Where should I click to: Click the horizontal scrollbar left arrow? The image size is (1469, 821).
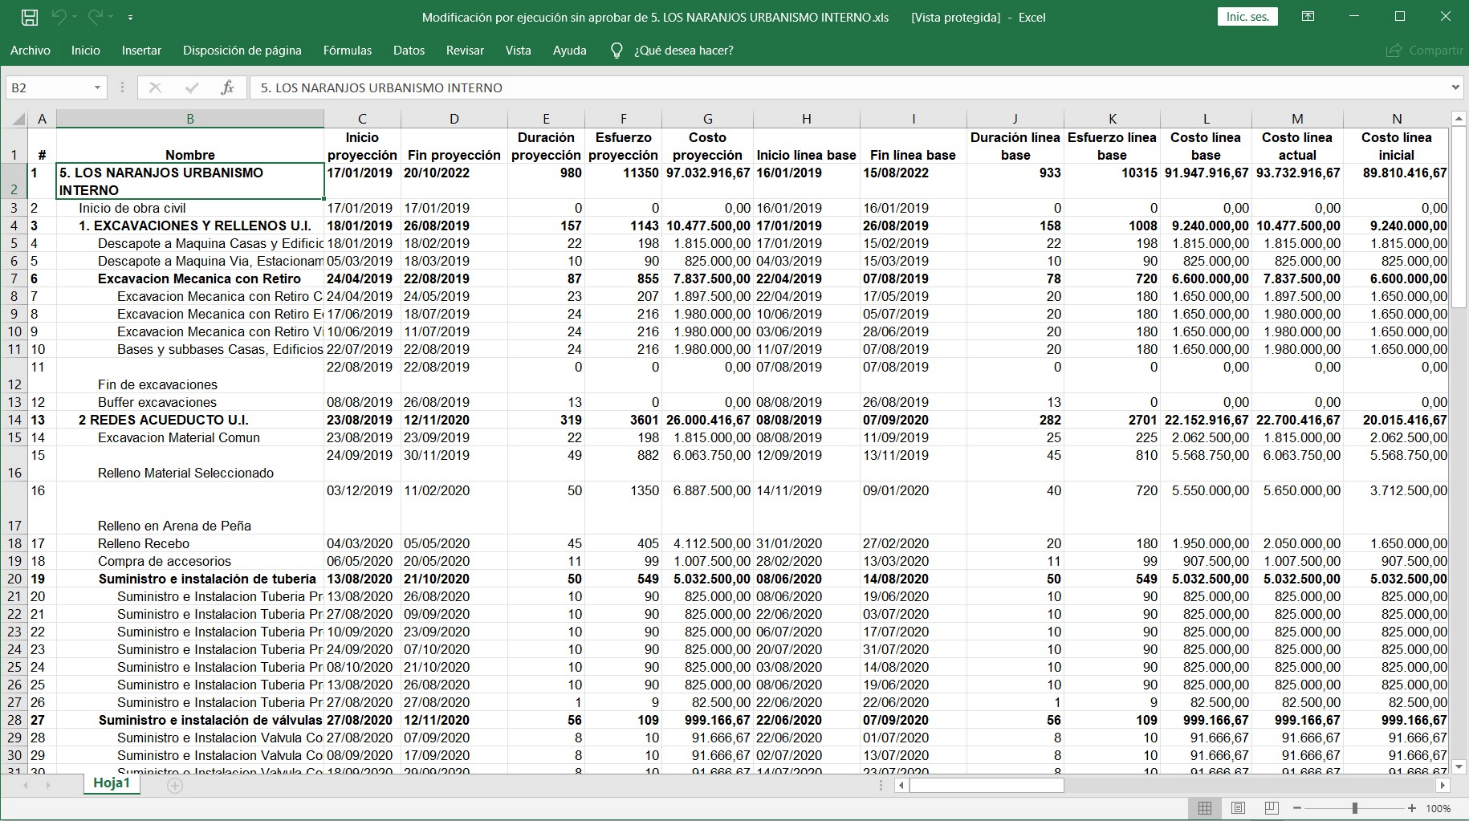point(901,786)
